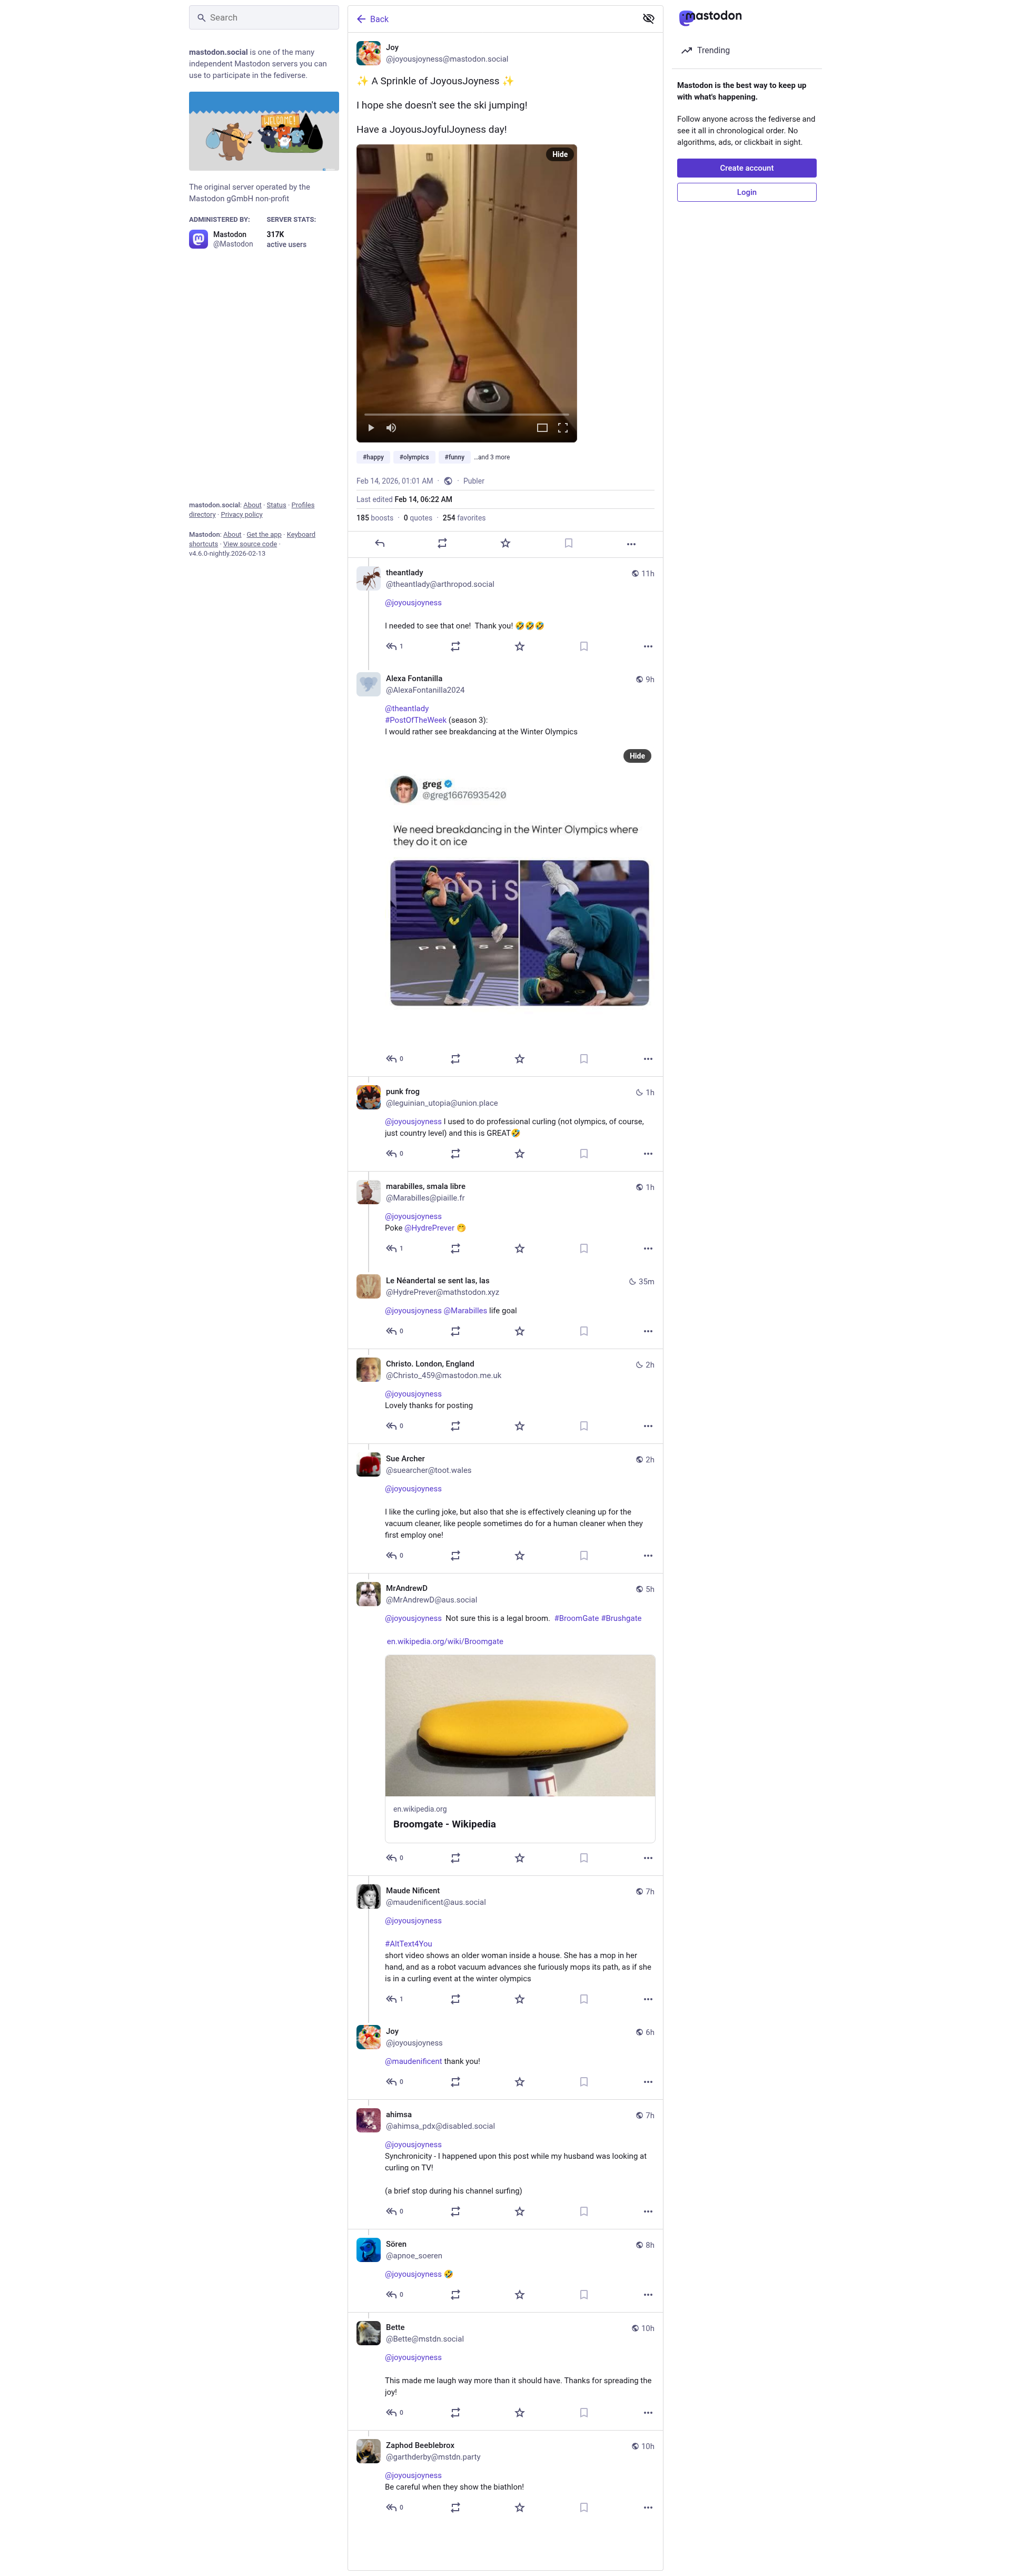Go Back to previous page

pyautogui.click(x=373, y=19)
